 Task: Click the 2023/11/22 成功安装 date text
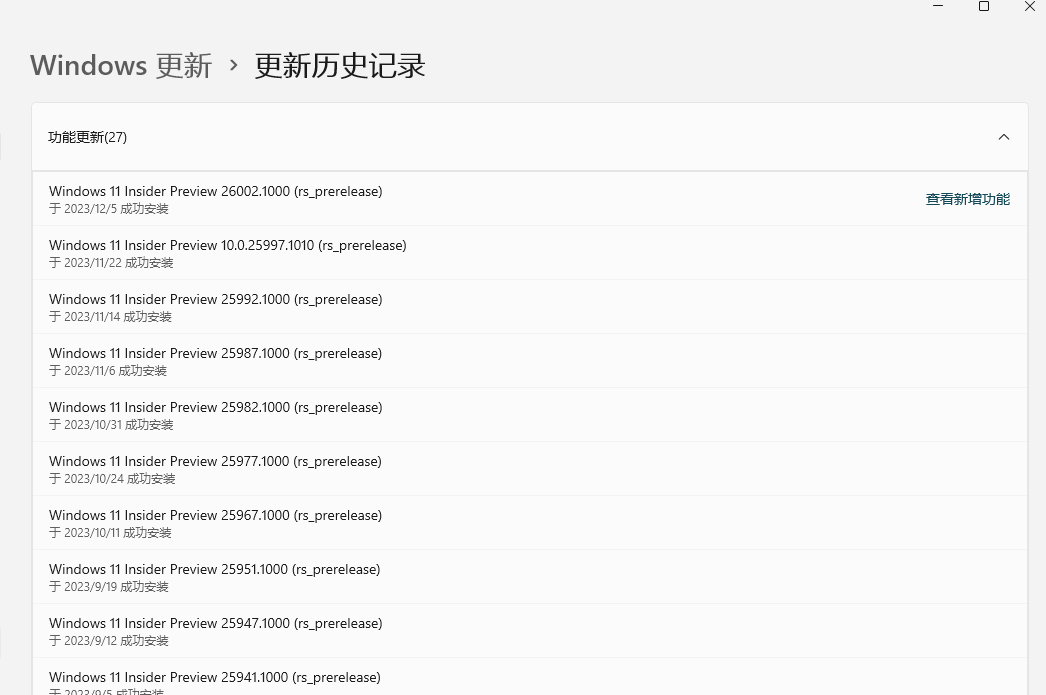(x=111, y=263)
